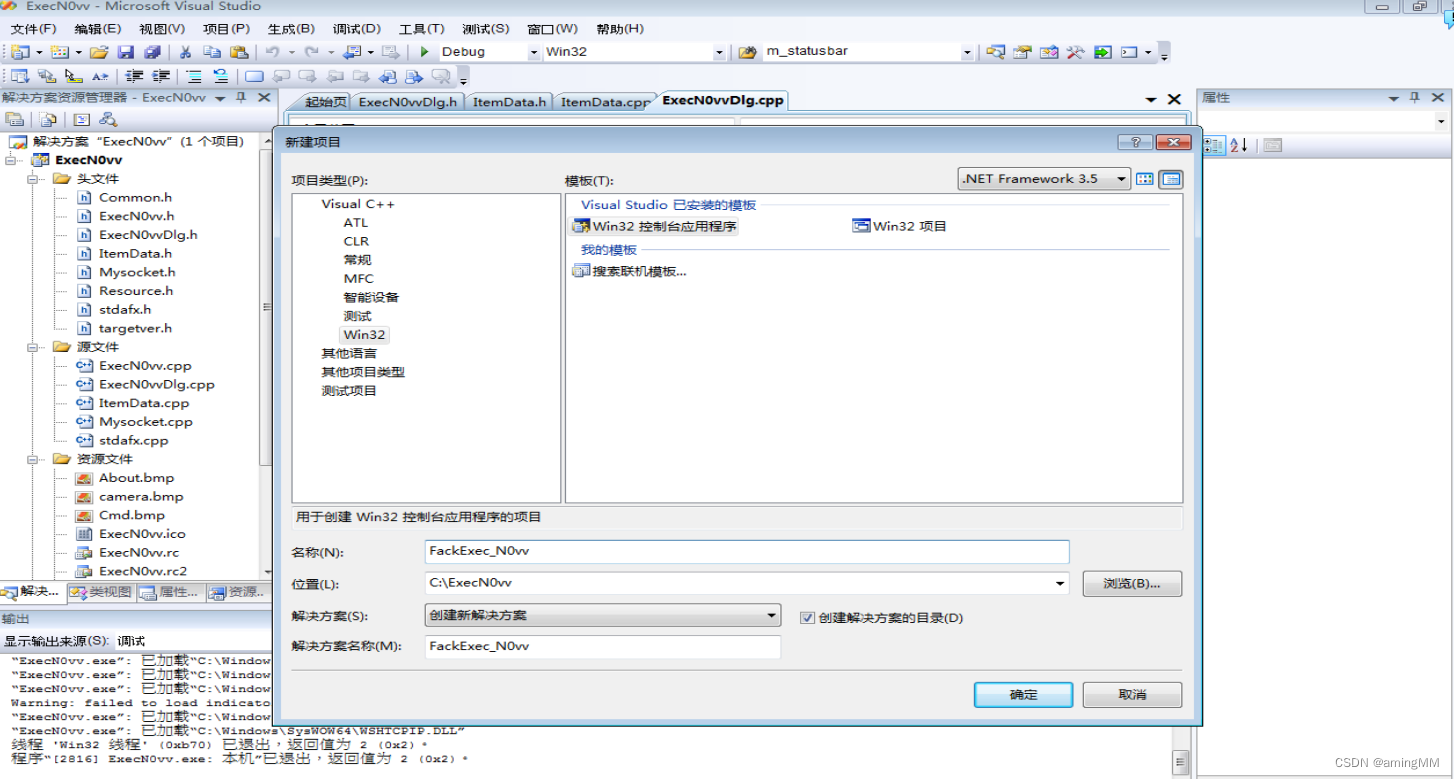Select Mysocket.cpp in Solution Explorer

click(146, 422)
